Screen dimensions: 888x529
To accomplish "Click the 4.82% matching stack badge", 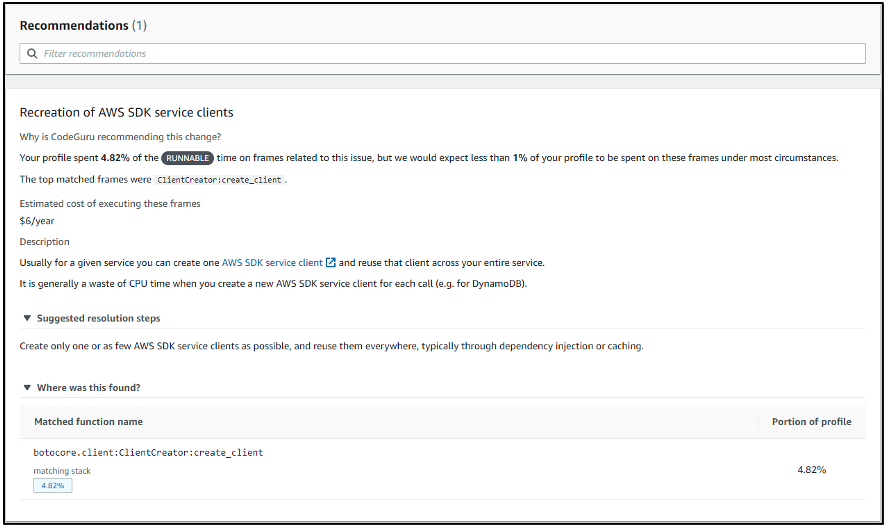I will 53,486.
